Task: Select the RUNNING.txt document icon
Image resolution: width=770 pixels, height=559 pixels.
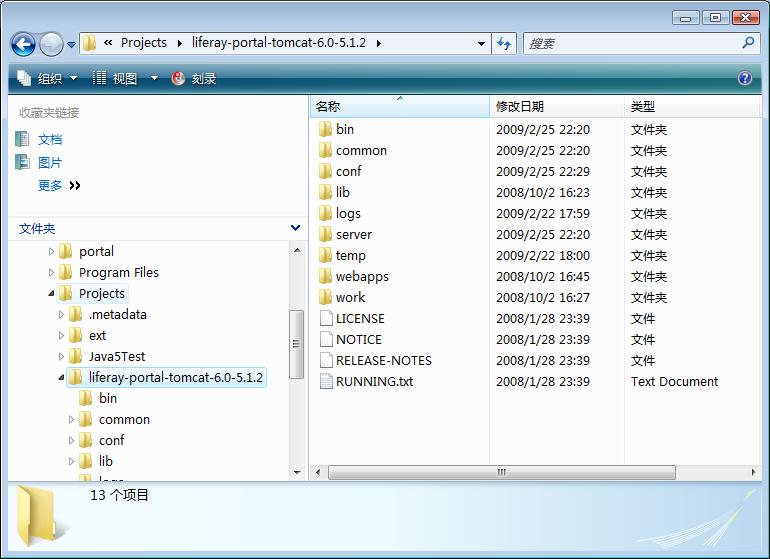Action: click(x=326, y=382)
